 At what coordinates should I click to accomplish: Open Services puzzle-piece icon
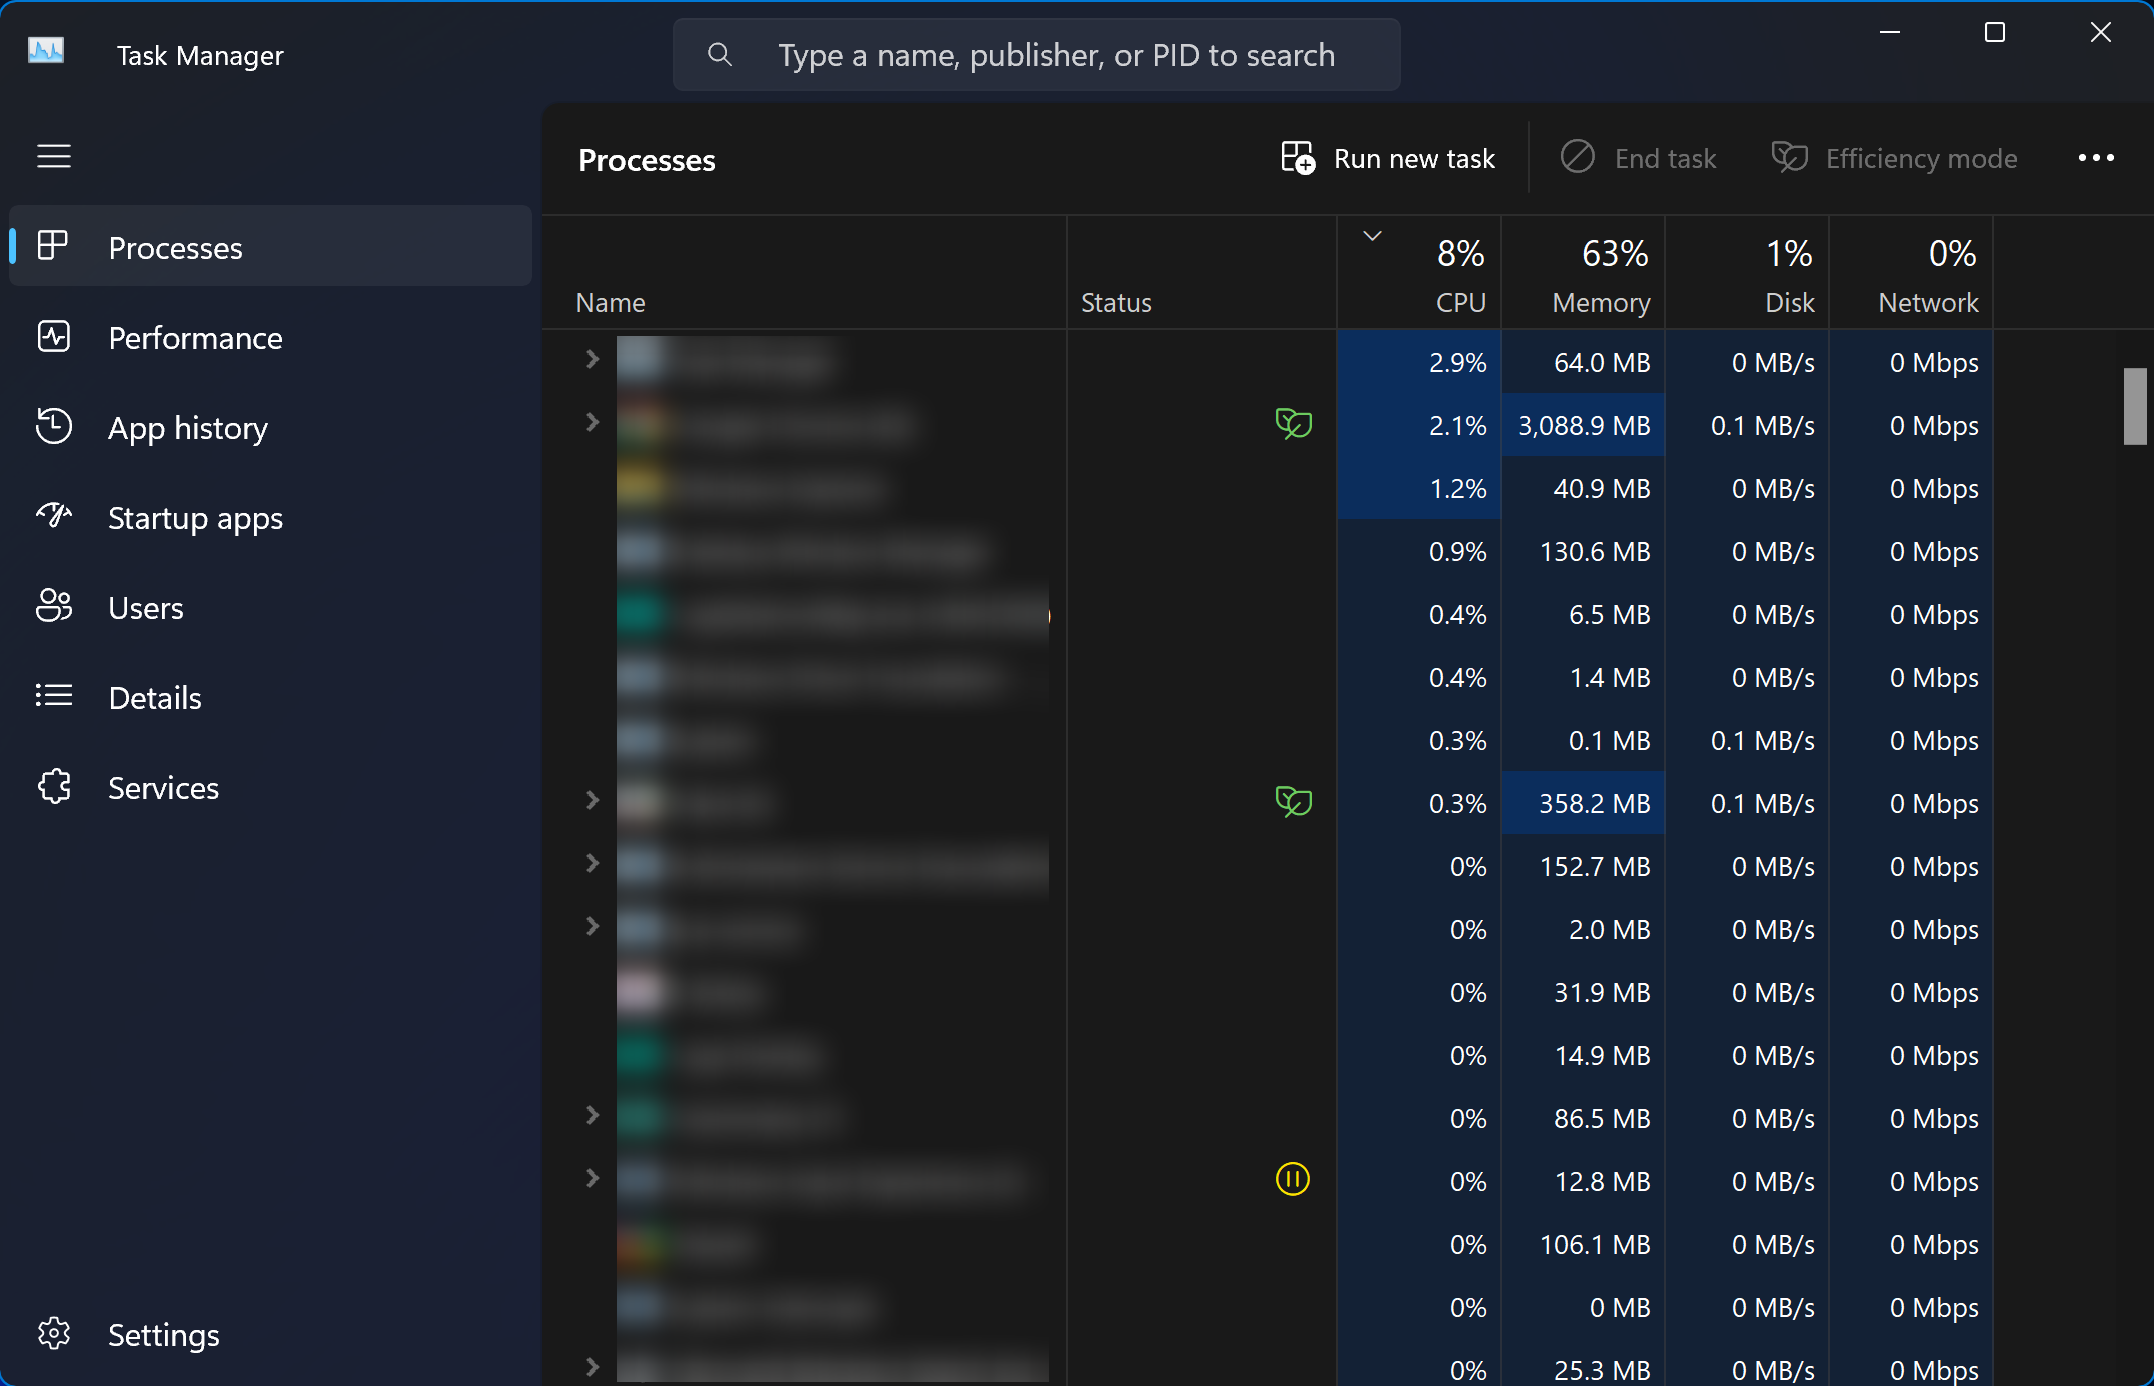click(54, 787)
